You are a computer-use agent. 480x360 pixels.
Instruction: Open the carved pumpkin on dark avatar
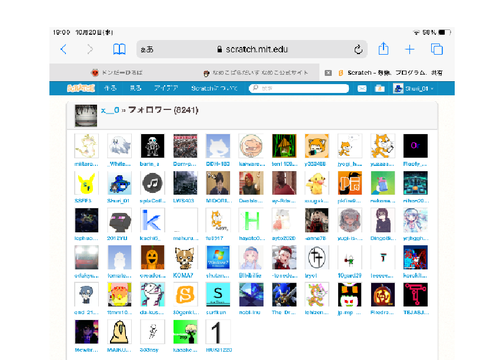pyautogui.click(x=383, y=295)
